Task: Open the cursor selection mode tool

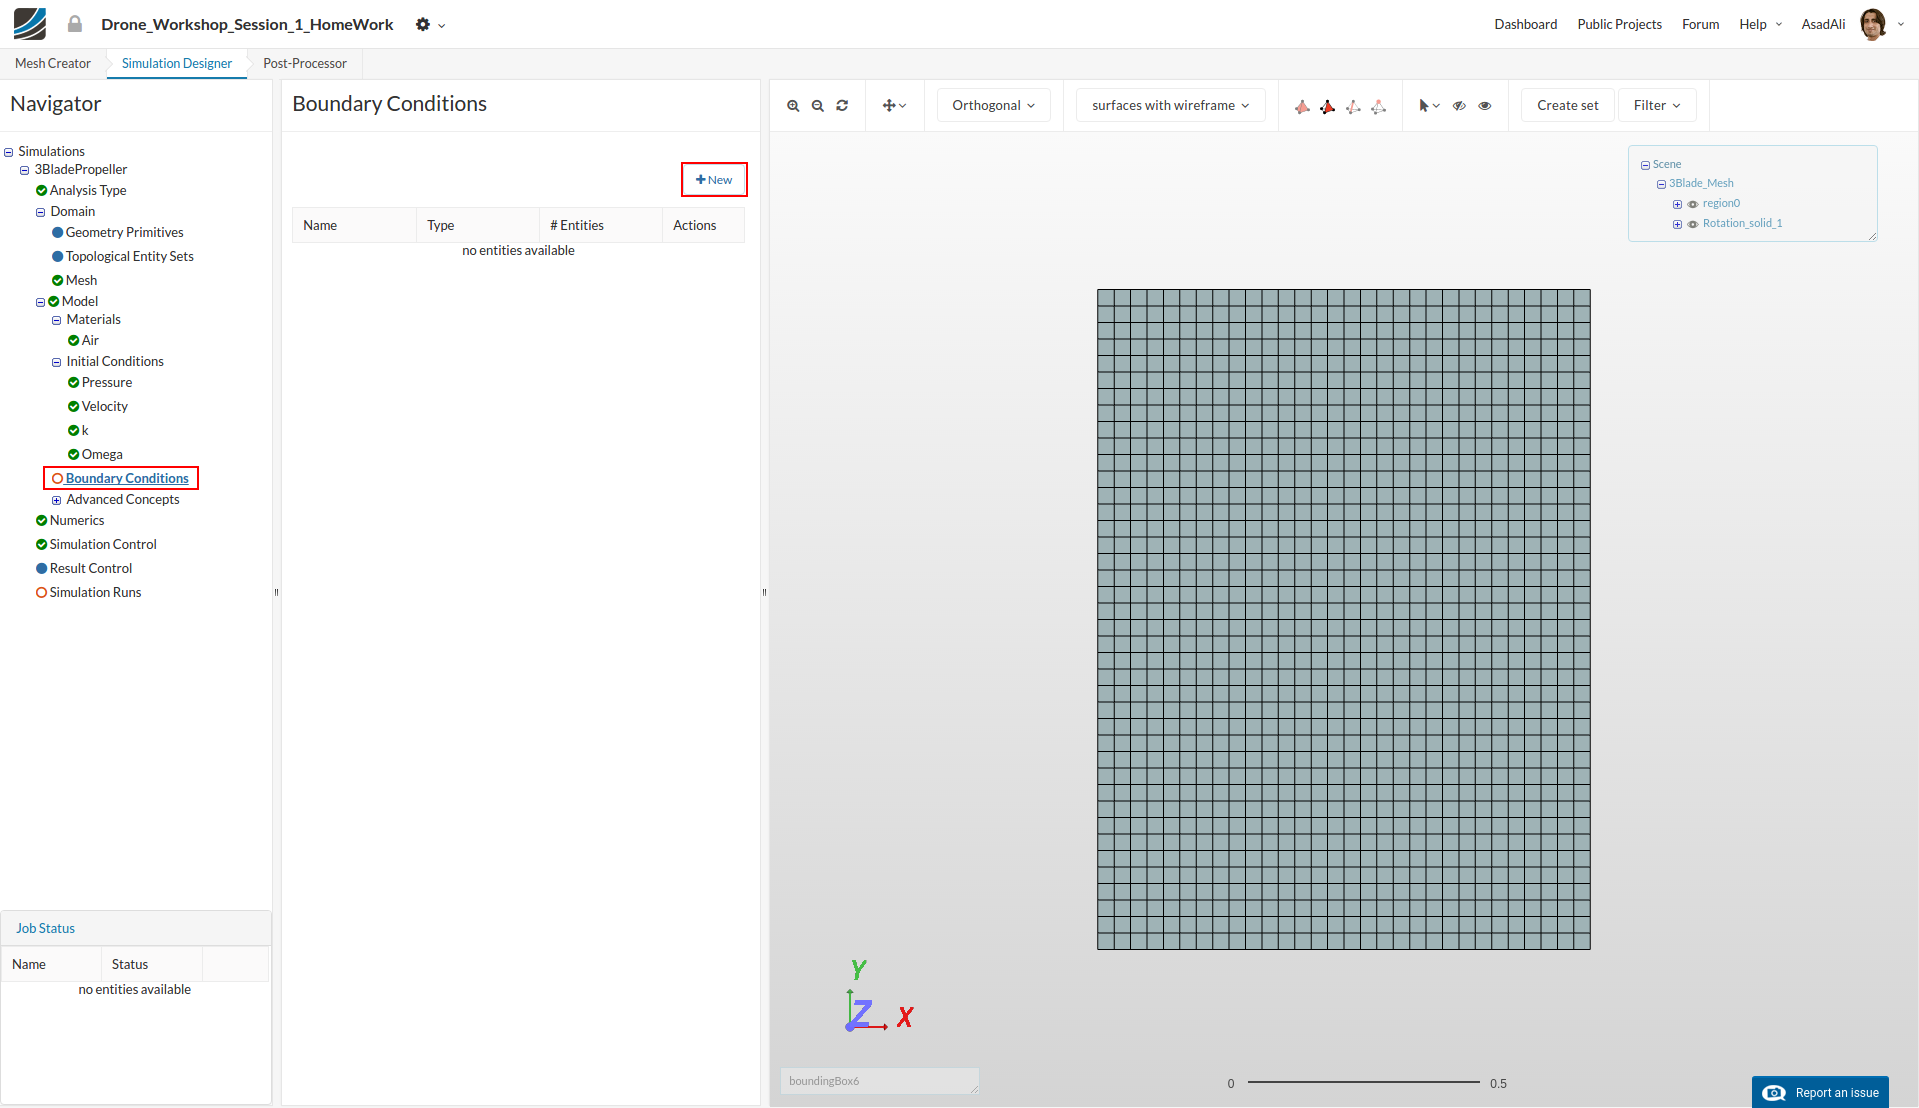Action: (x=1429, y=105)
